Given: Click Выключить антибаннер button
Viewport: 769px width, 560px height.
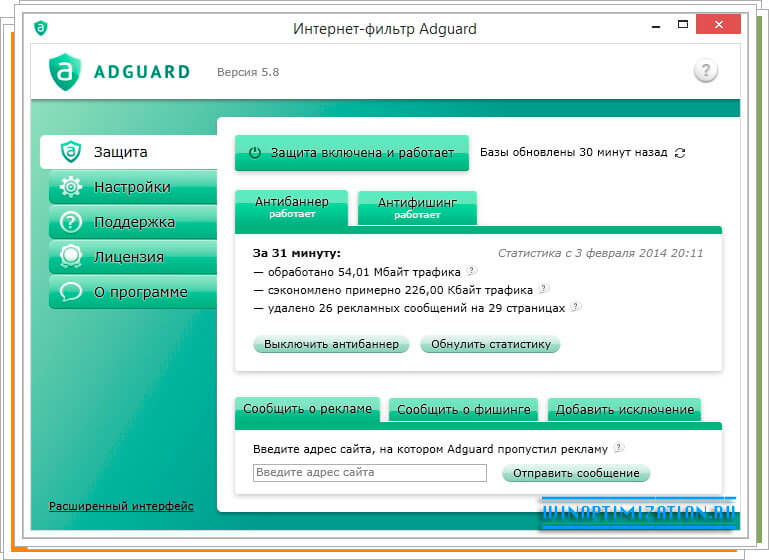Looking at the screenshot, I should tap(331, 344).
